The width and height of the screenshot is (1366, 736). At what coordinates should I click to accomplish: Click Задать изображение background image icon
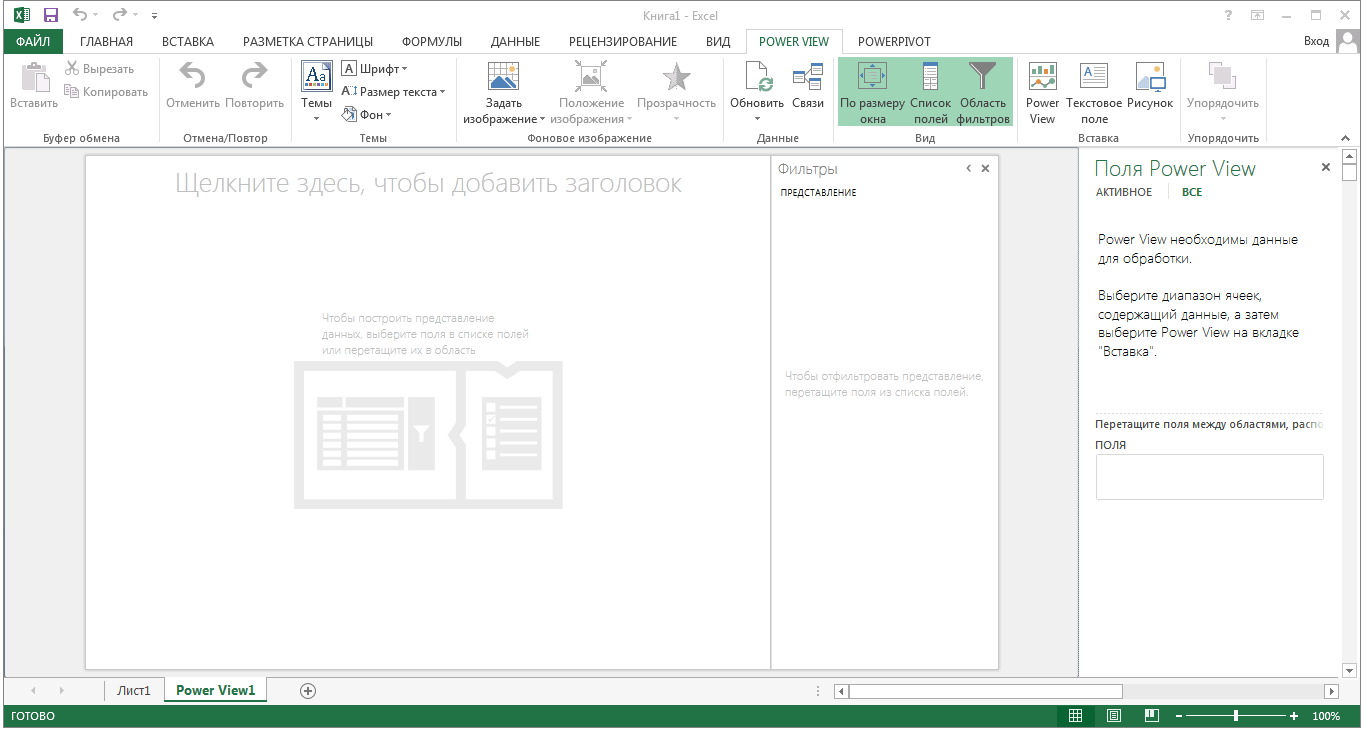coord(503,77)
